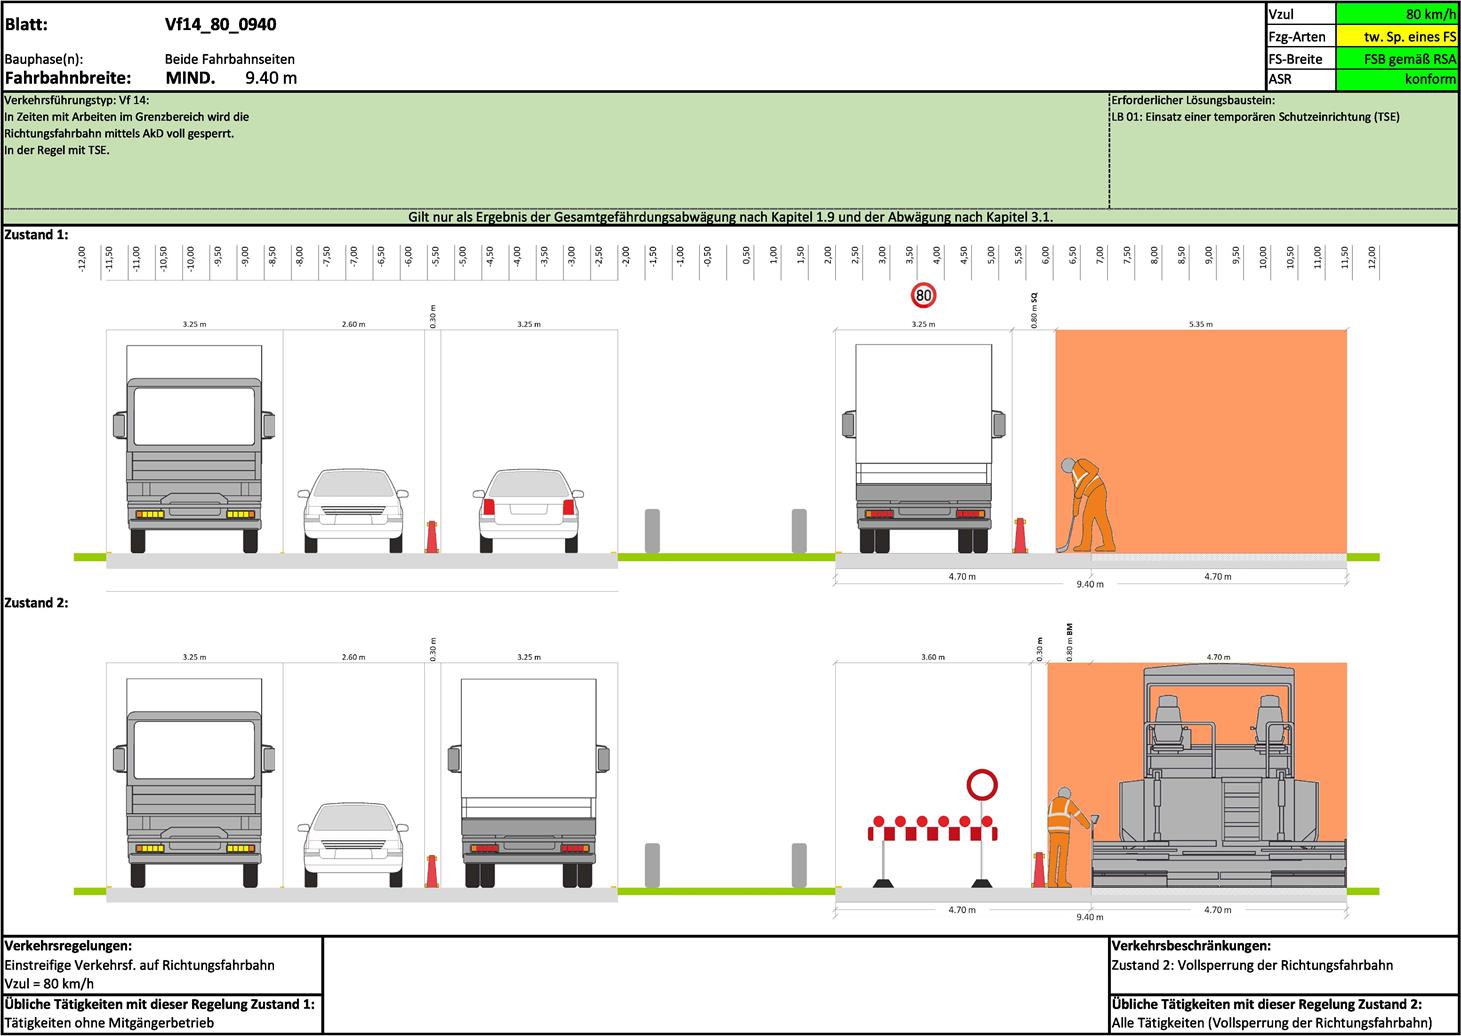Select the Verkehrsregelungen heading
The height and width of the screenshot is (1036, 1461).
click(69, 946)
